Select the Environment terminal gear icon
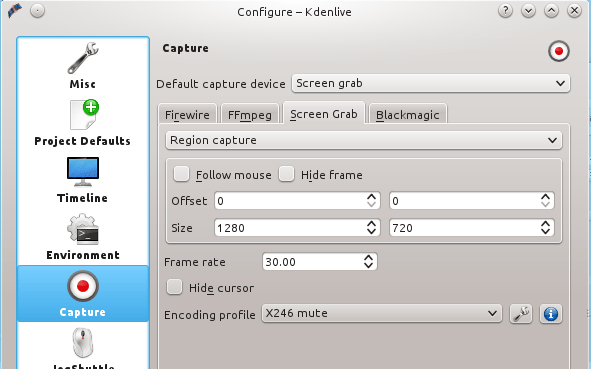 point(83,229)
